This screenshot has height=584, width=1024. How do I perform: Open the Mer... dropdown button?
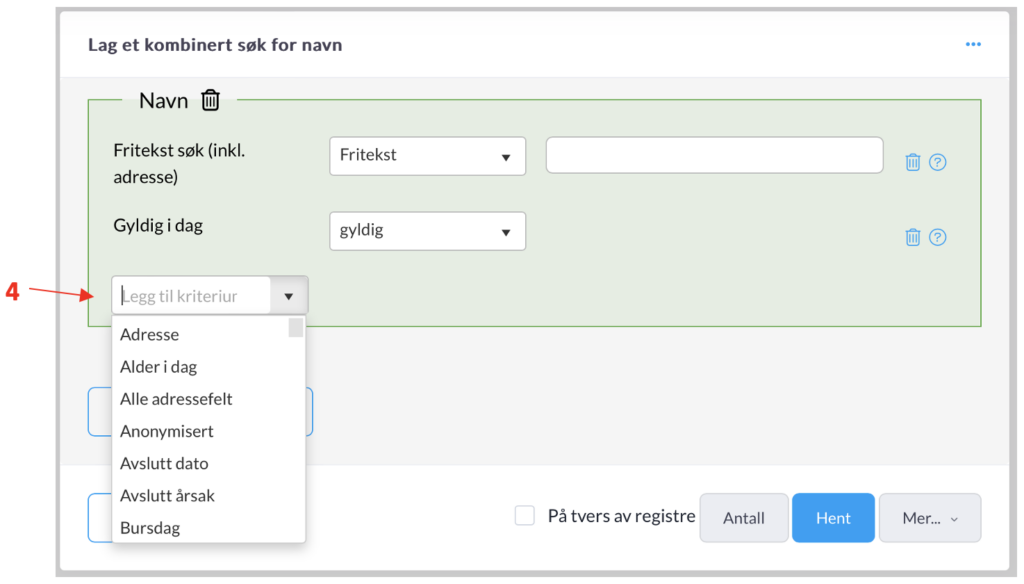(x=929, y=518)
